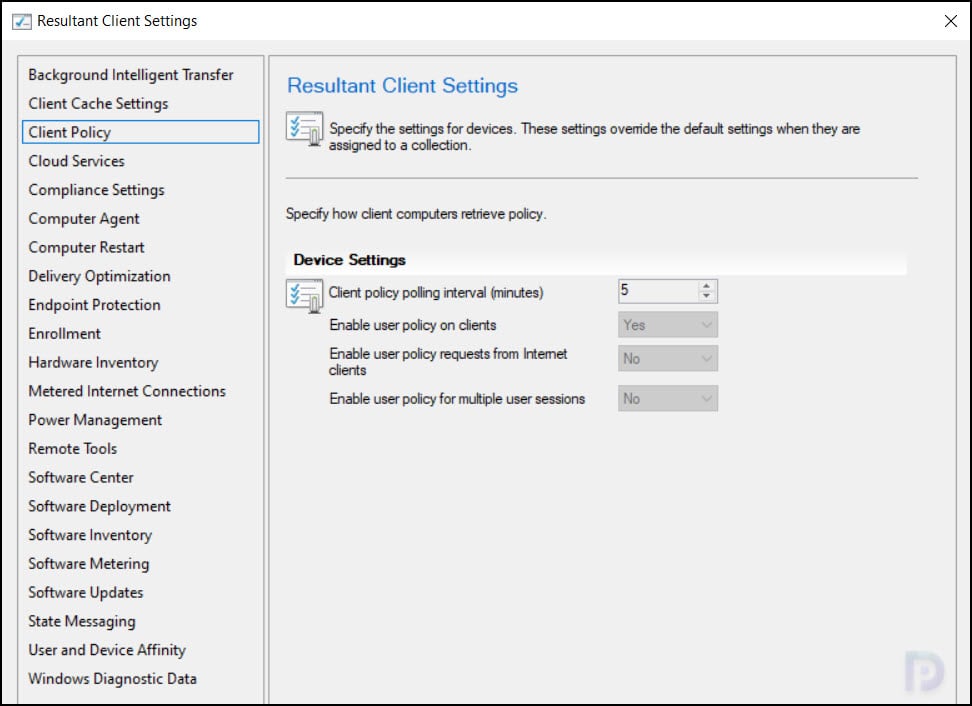The width and height of the screenshot is (972, 706).
Task: Click the 'Client policy polling interval (minutes)' label
Action: pos(436,293)
